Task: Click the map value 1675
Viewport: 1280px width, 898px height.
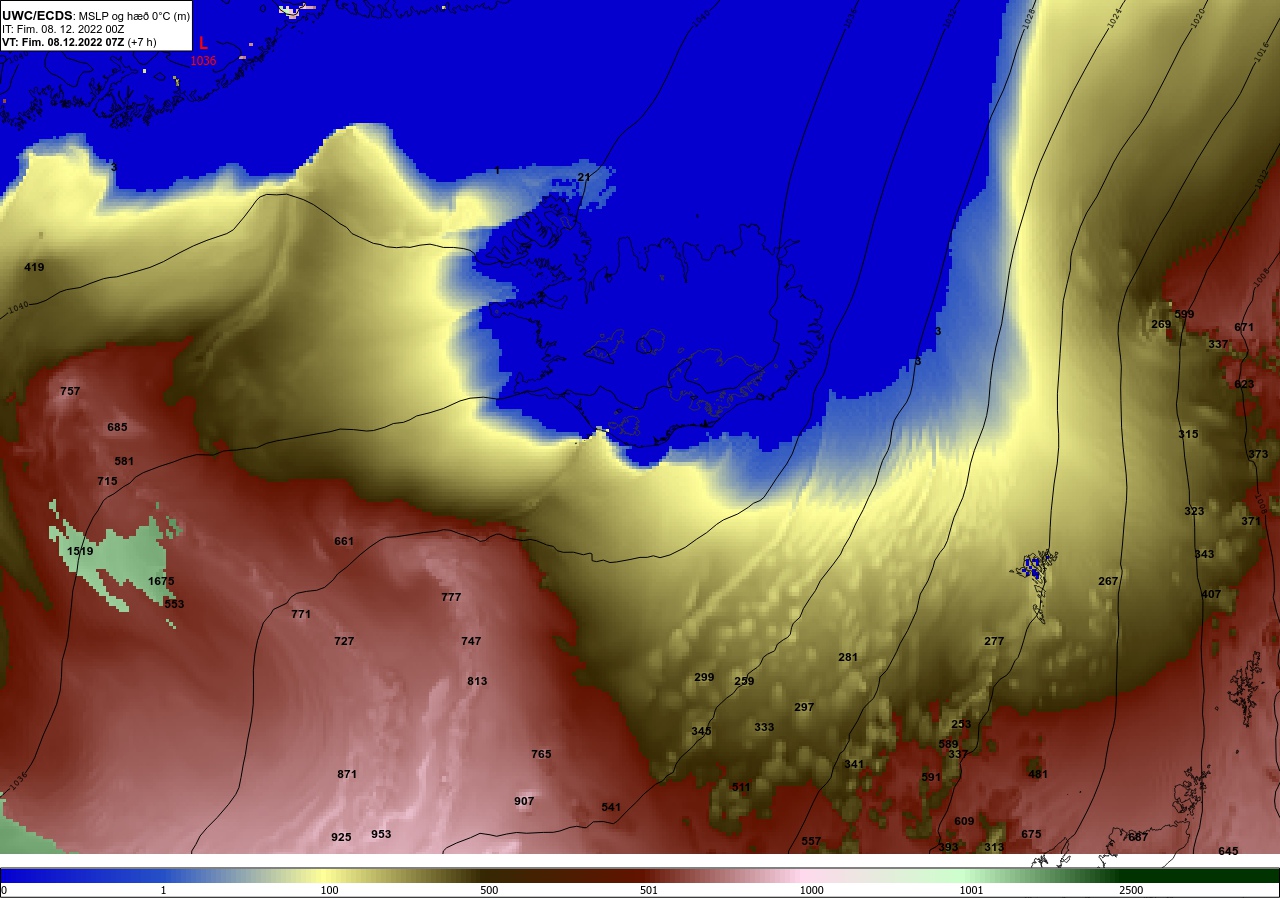Action: (161, 581)
